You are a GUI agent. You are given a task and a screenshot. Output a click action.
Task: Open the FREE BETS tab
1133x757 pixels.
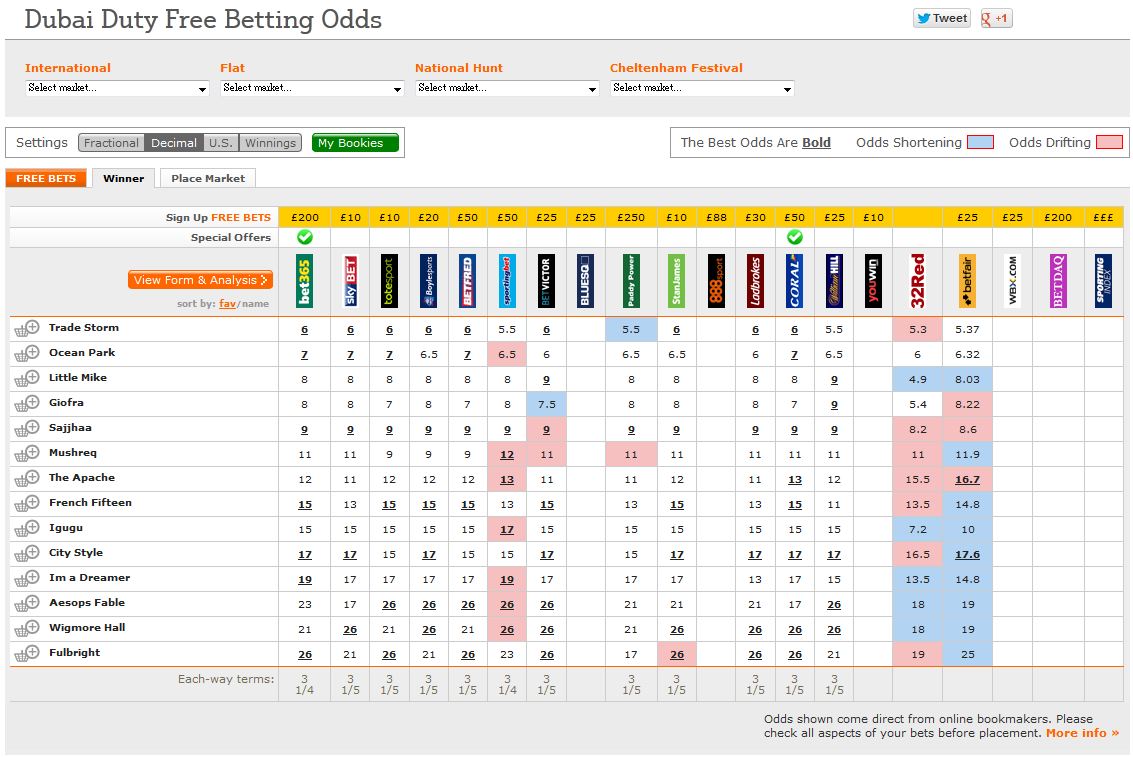point(46,178)
